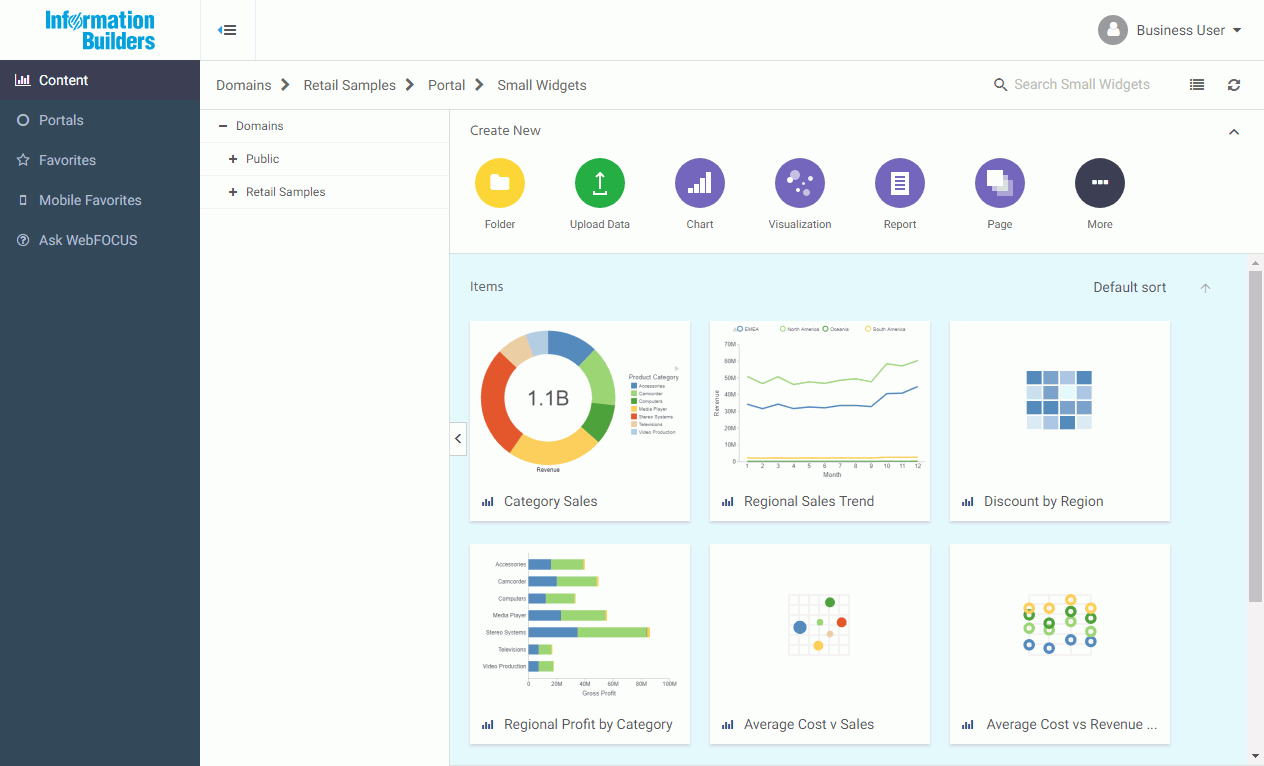Open Mobile Favorites in the sidebar
The width and height of the screenshot is (1264, 766).
[100, 200]
